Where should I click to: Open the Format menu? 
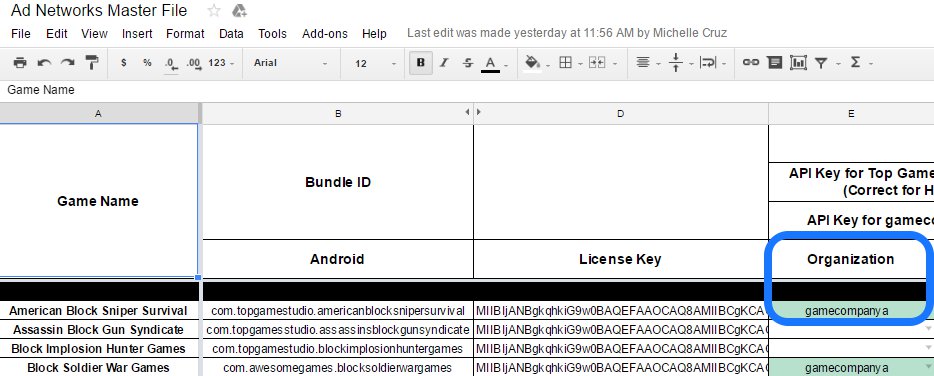(x=185, y=34)
